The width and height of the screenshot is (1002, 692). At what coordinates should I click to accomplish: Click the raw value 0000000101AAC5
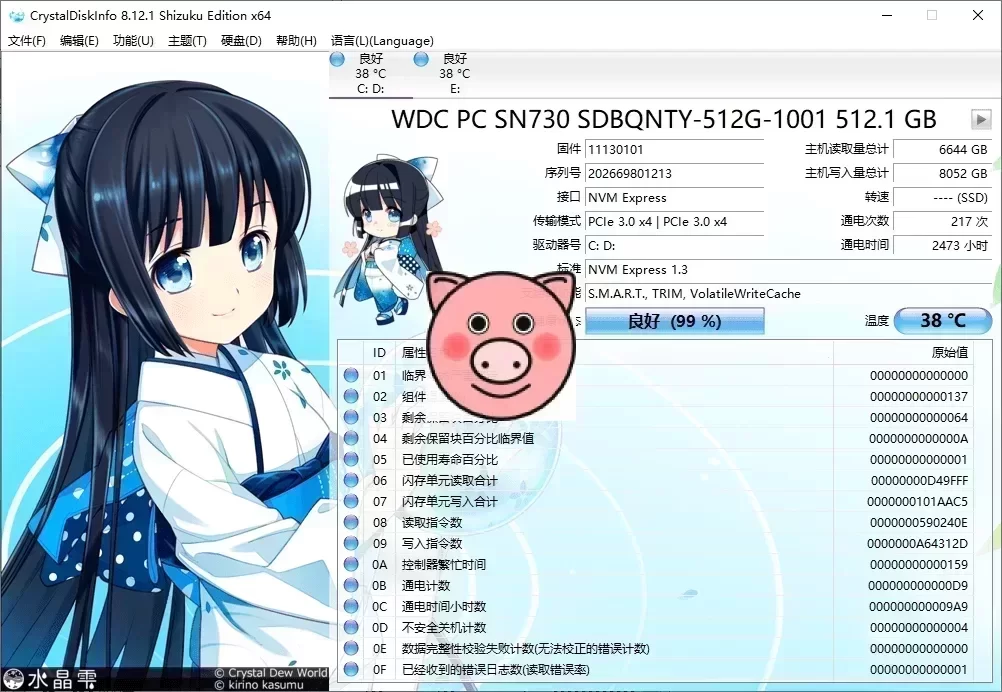pyautogui.click(x=917, y=502)
